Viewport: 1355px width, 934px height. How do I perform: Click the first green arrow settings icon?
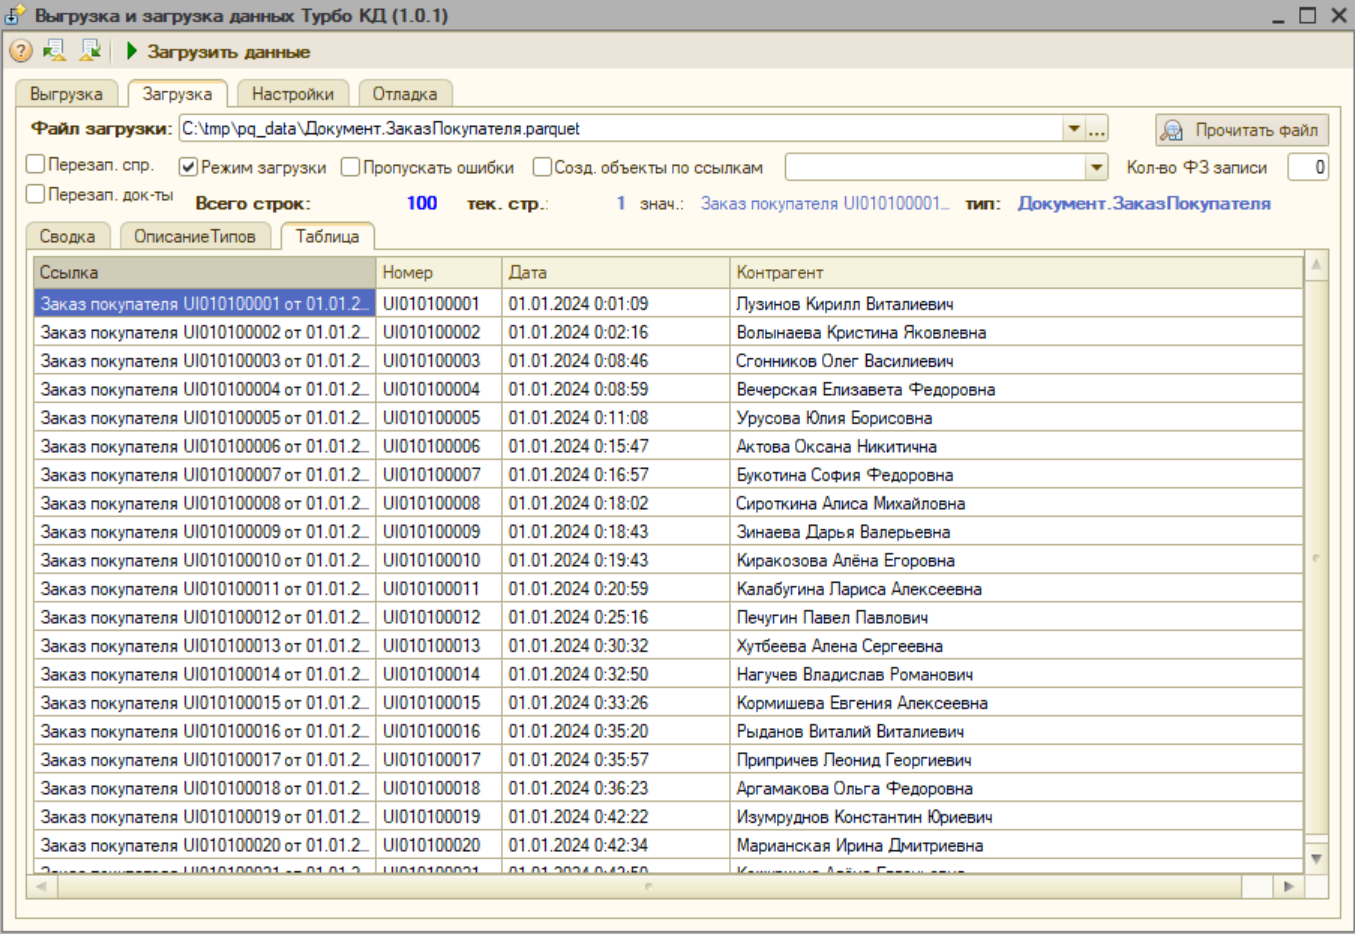[x=54, y=51]
